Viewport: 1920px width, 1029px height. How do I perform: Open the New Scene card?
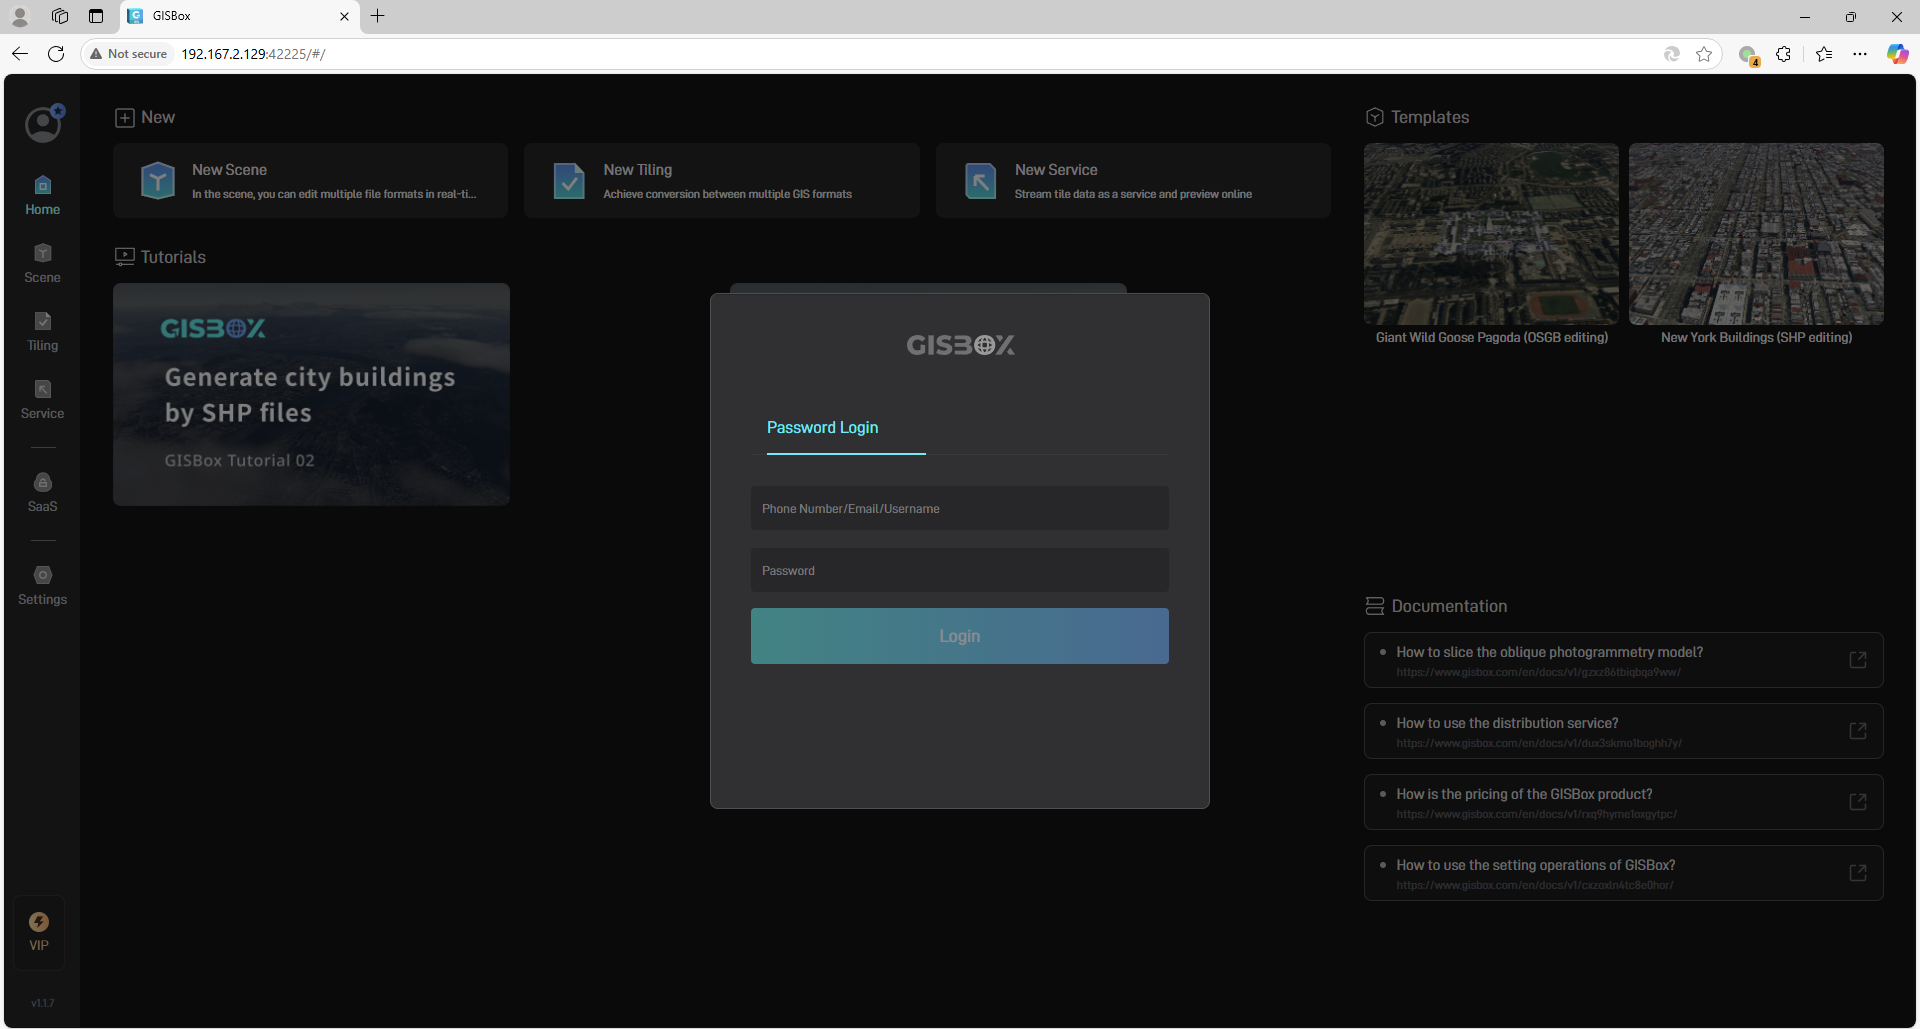310,181
